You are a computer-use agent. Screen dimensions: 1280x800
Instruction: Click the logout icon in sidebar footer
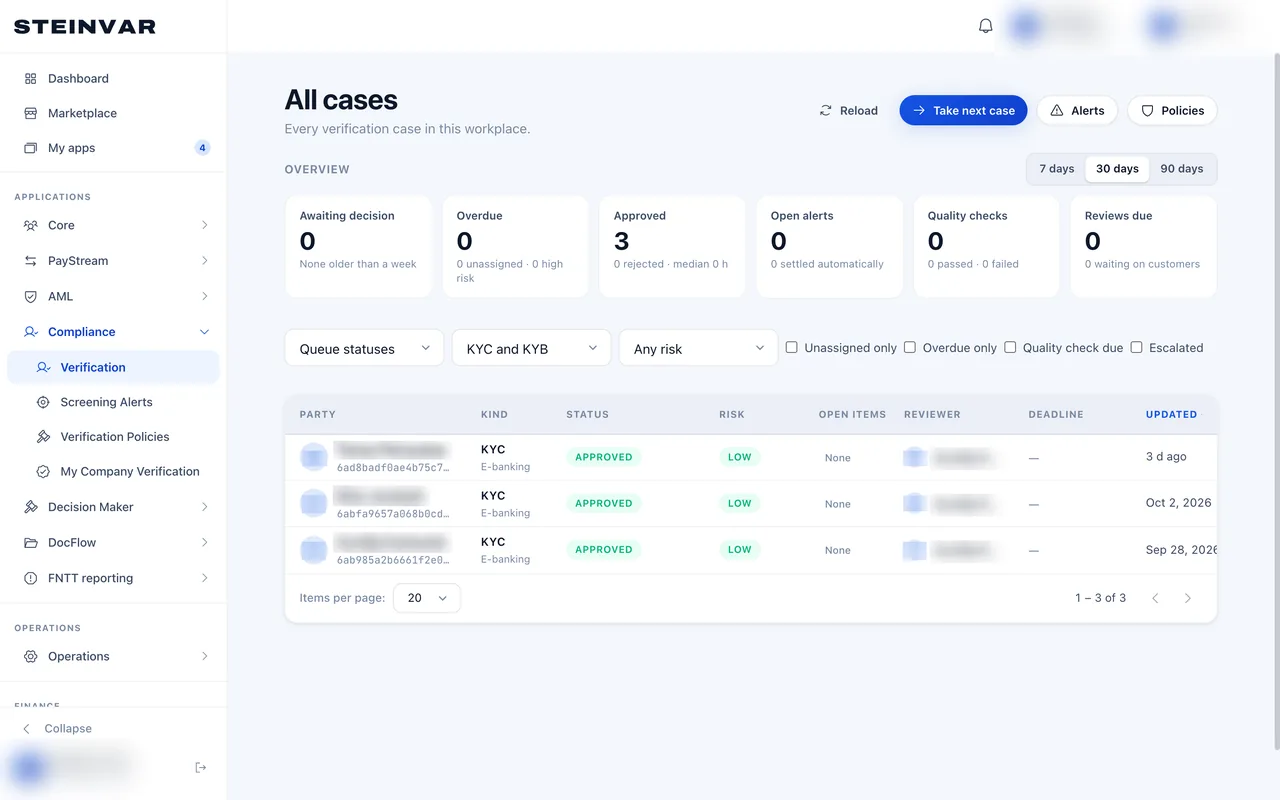pos(201,767)
